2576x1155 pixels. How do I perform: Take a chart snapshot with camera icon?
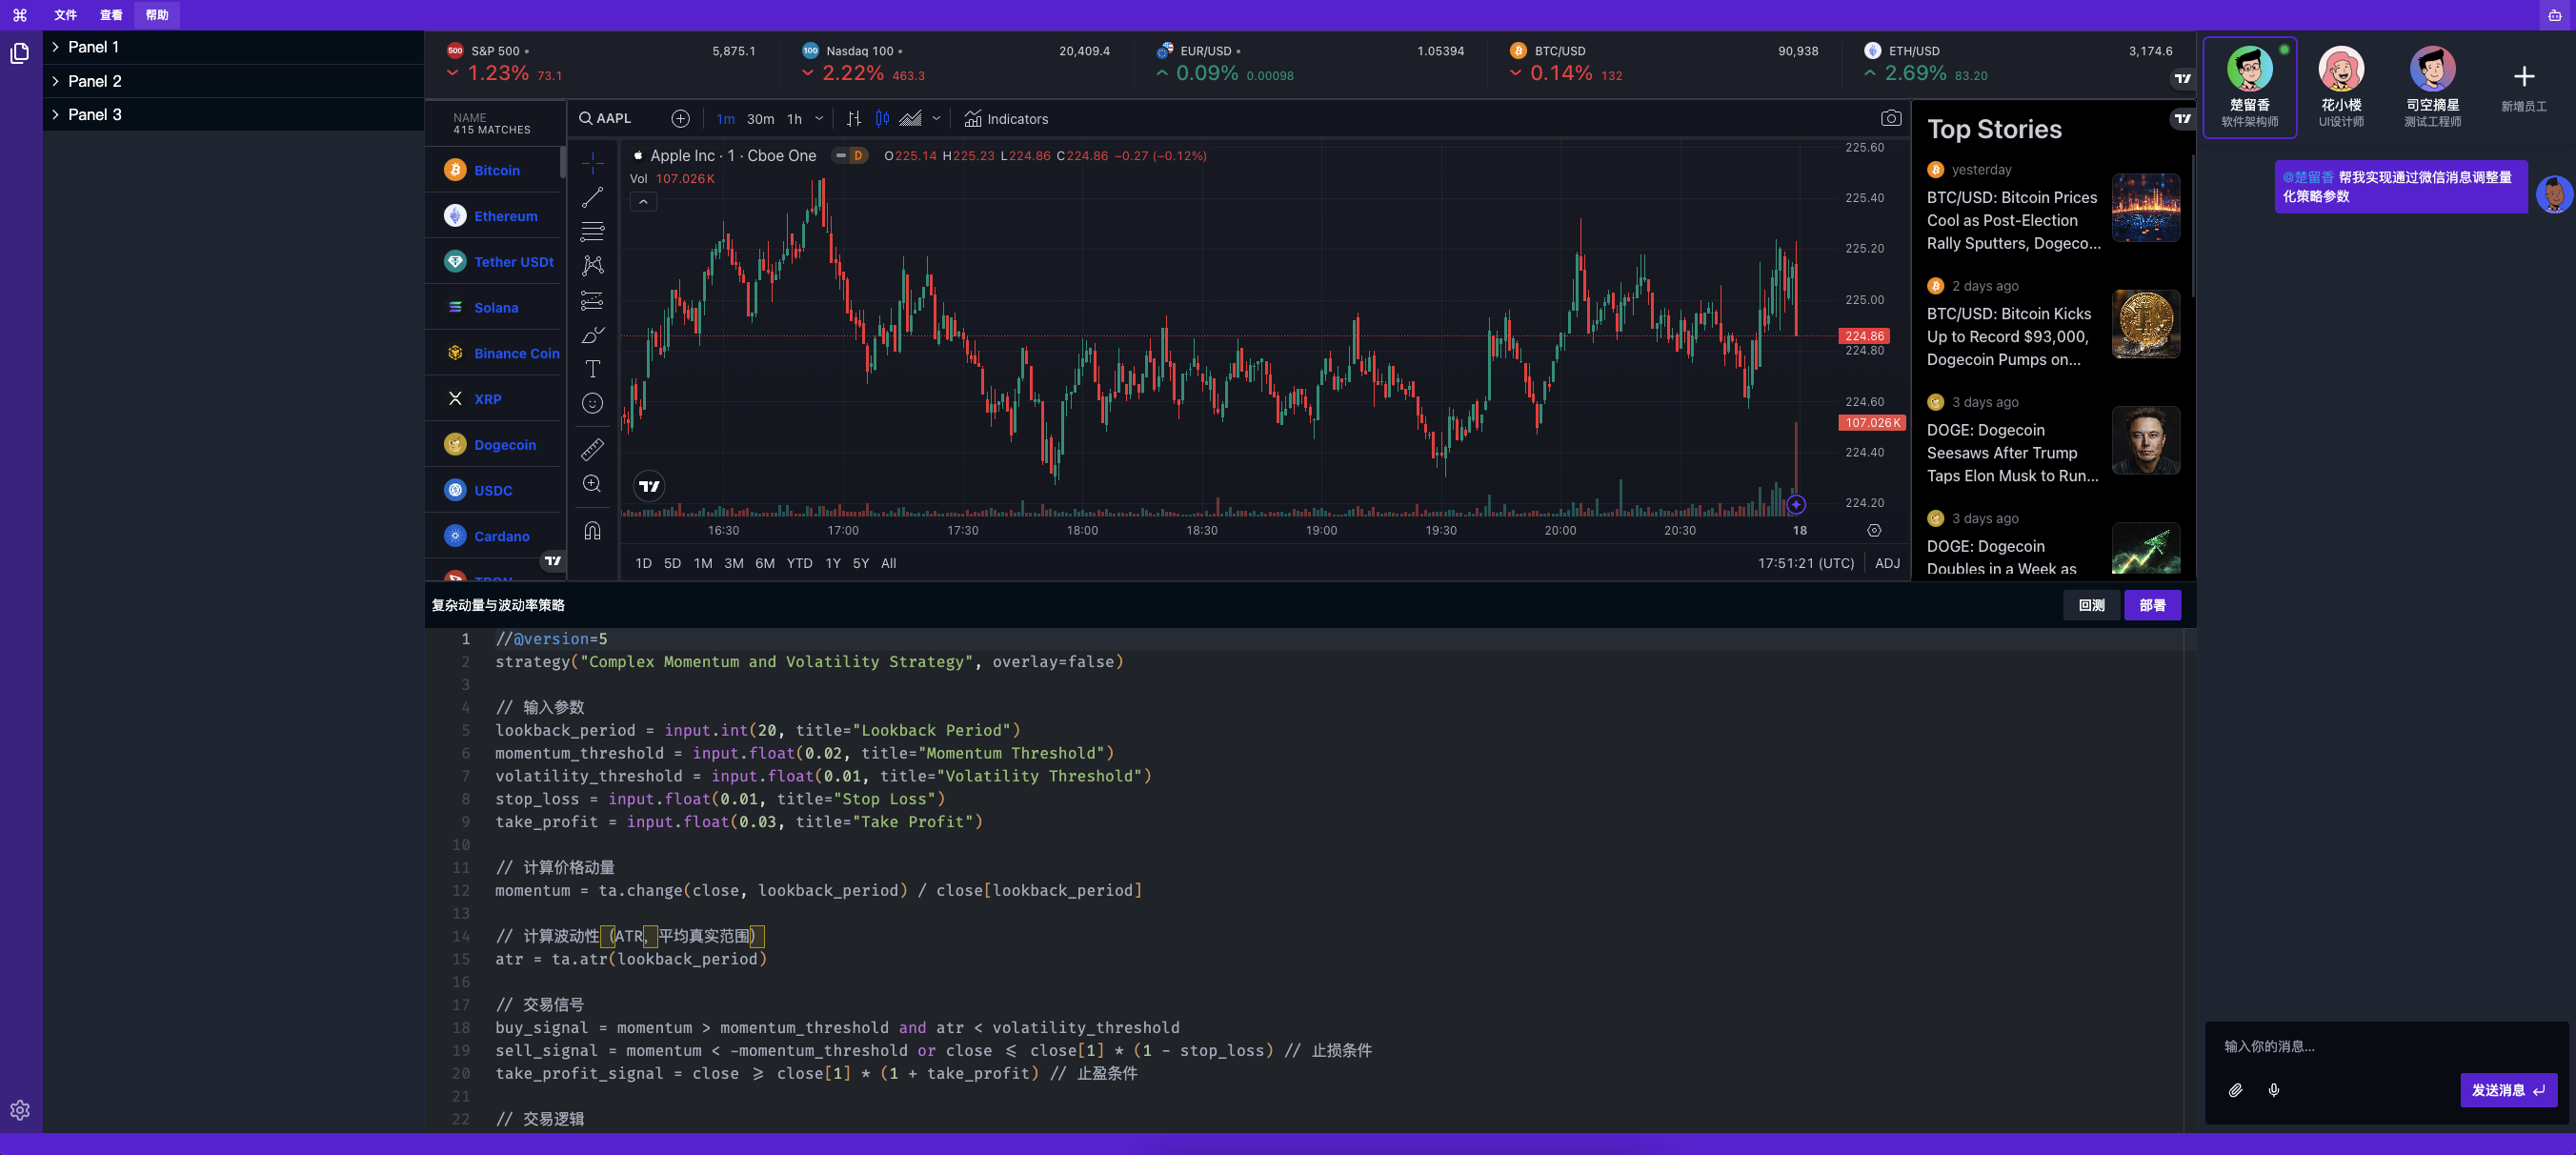1890,119
